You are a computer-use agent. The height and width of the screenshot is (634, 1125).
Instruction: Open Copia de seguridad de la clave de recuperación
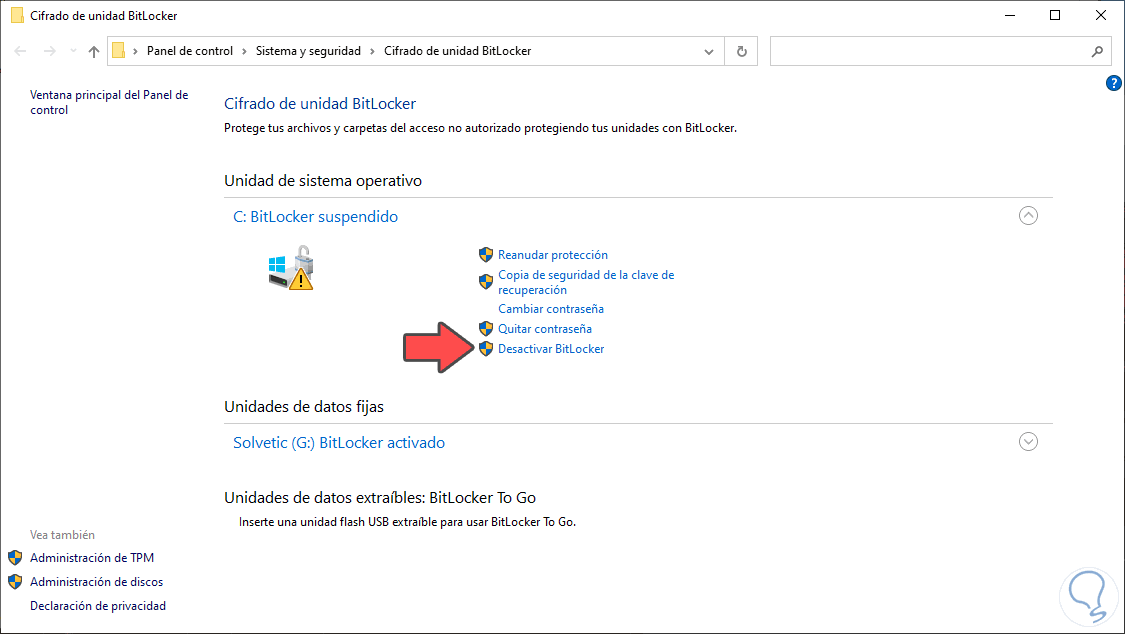tap(586, 282)
